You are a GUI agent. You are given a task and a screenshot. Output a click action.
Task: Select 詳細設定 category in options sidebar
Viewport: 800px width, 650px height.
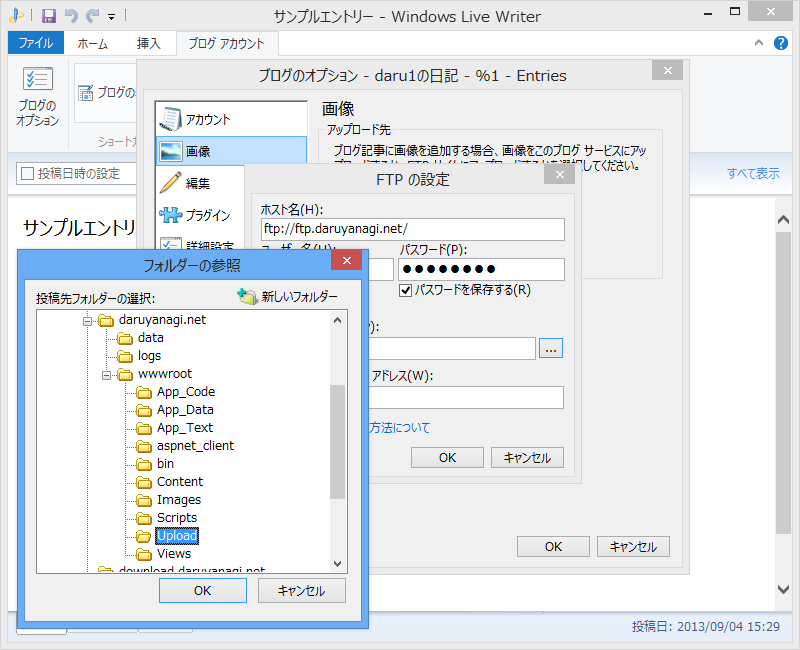pos(201,244)
